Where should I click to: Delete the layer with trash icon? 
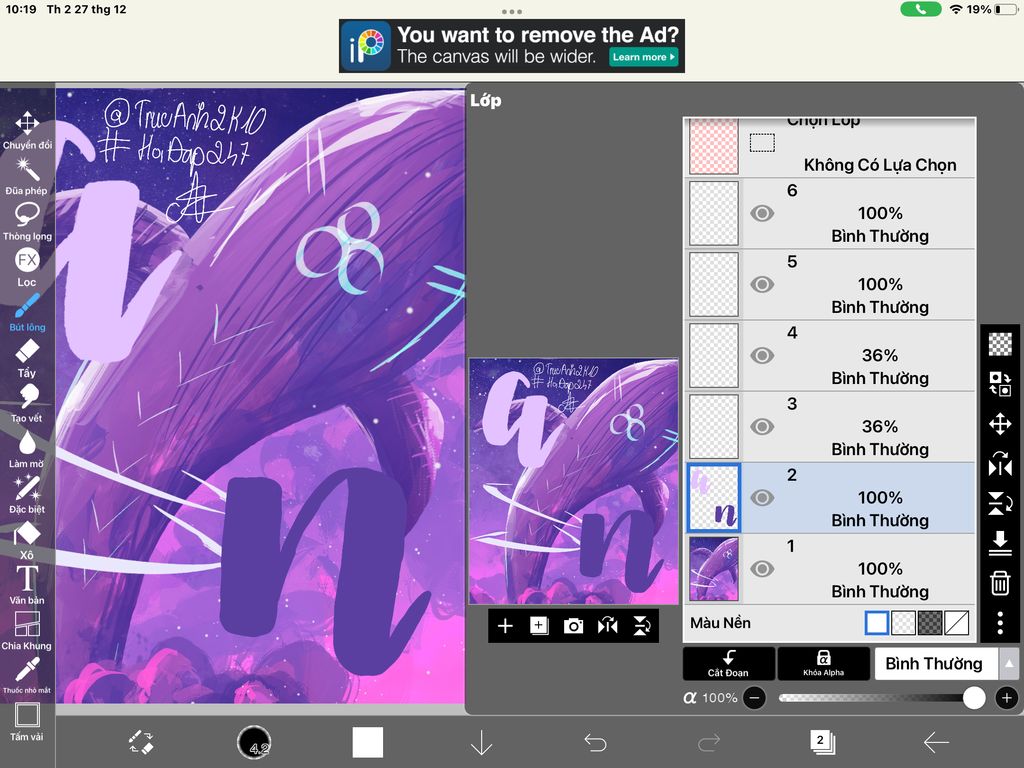(1000, 583)
